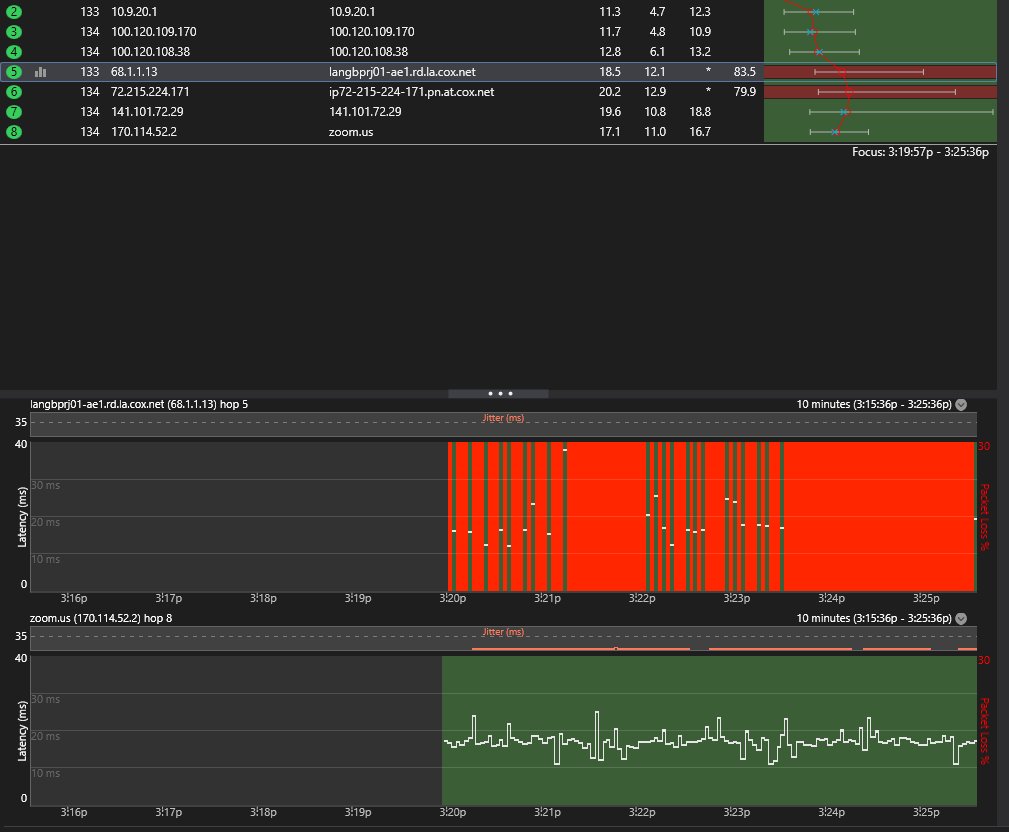Click the 18.5 average latency in hop 5
The image size is (1009, 832).
610,71
